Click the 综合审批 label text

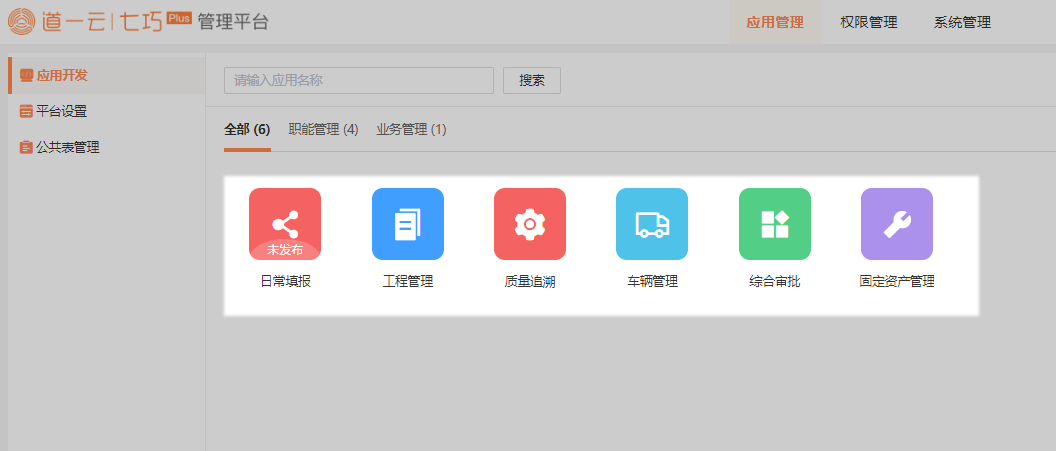tap(774, 282)
